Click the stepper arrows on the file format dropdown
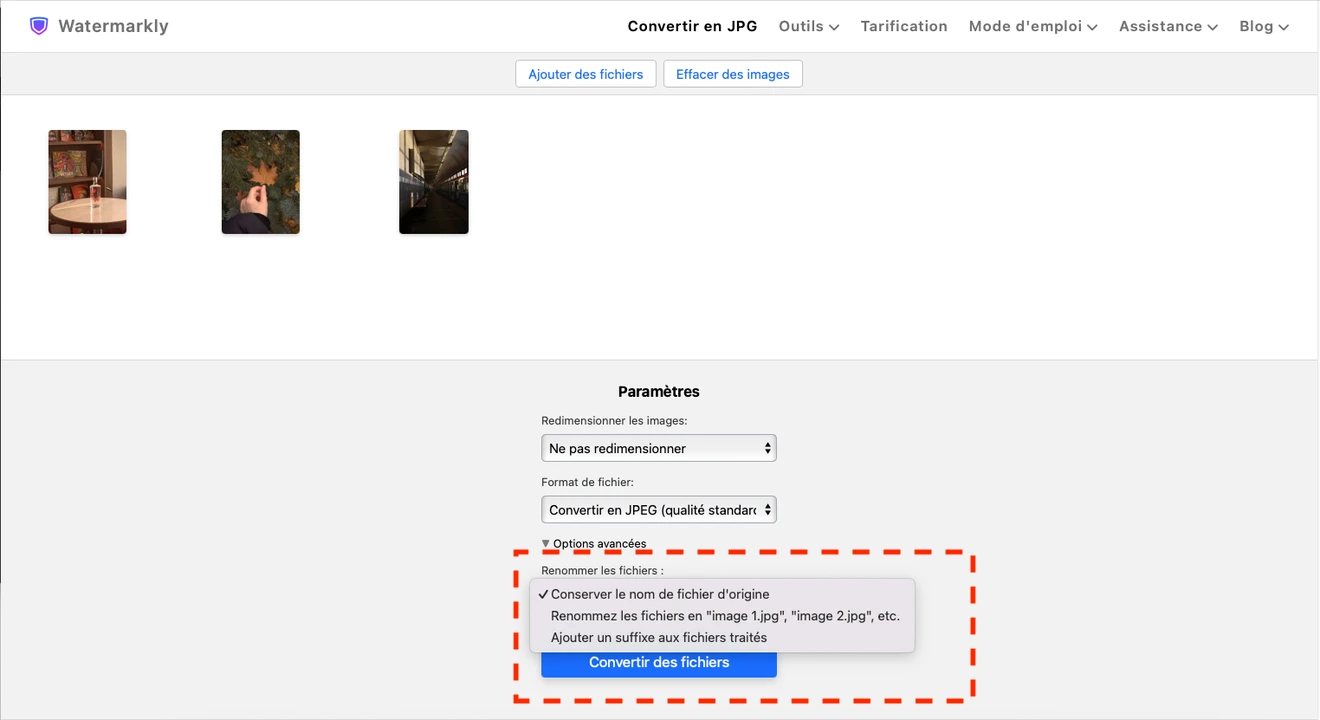1320x720 pixels. (x=767, y=509)
